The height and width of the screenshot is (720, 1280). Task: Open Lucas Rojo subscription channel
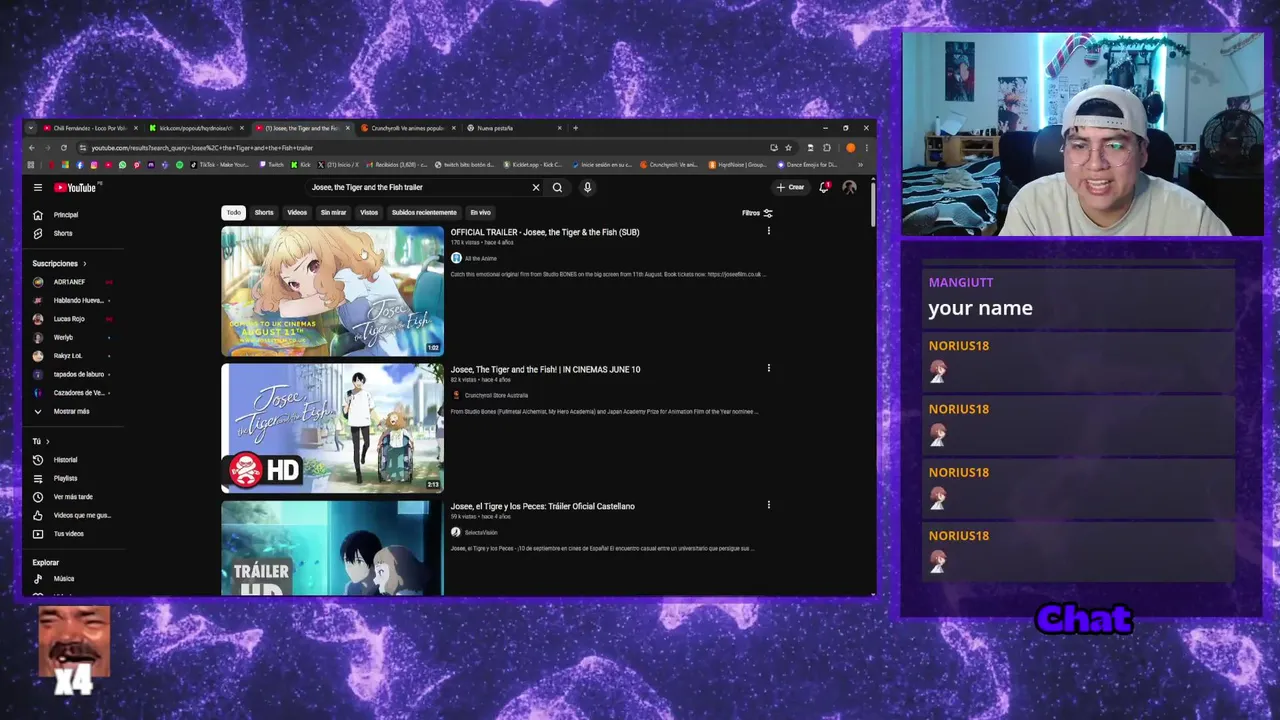(x=70, y=319)
